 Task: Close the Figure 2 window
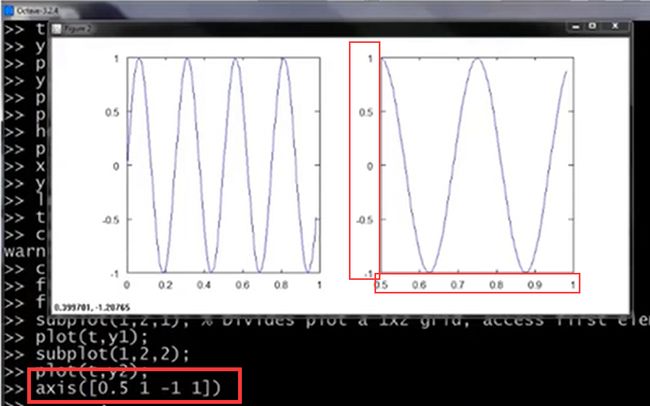pos(615,26)
